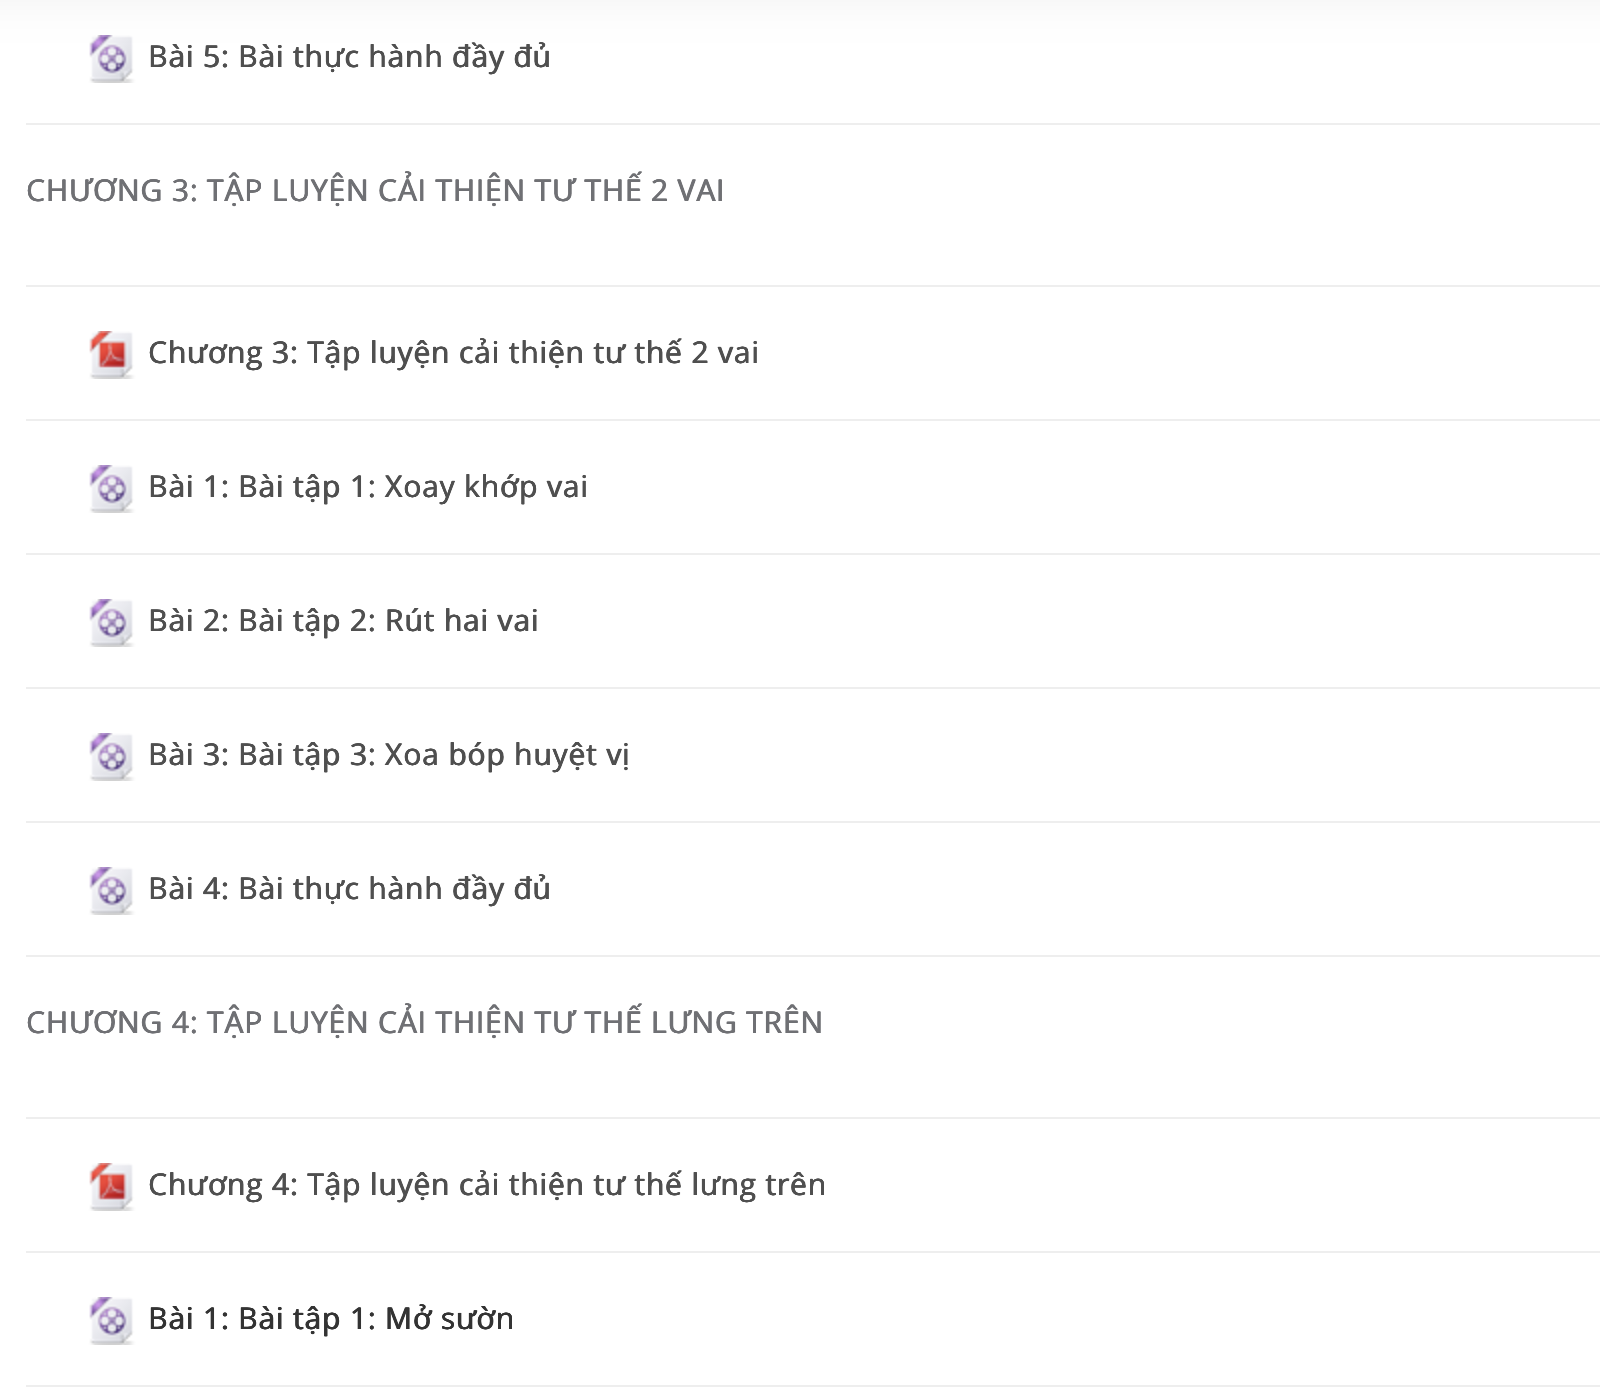Screen dimensions: 1600x1388
Task: Select section heading CHƯƠNG 3 TƯ THẾ 2 VAI
Action: click(x=375, y=190)
